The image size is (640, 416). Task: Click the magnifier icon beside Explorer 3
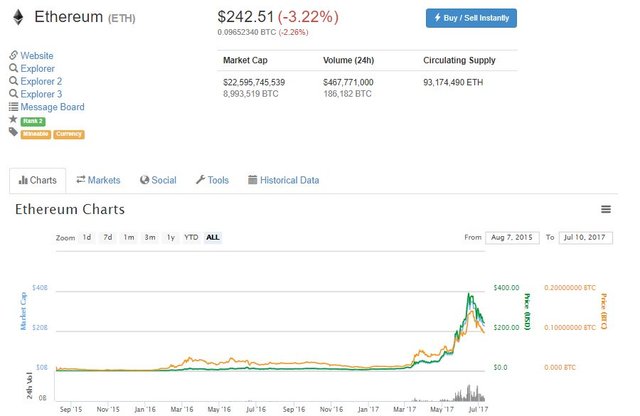pyautogui.click(x=13, y=93)
